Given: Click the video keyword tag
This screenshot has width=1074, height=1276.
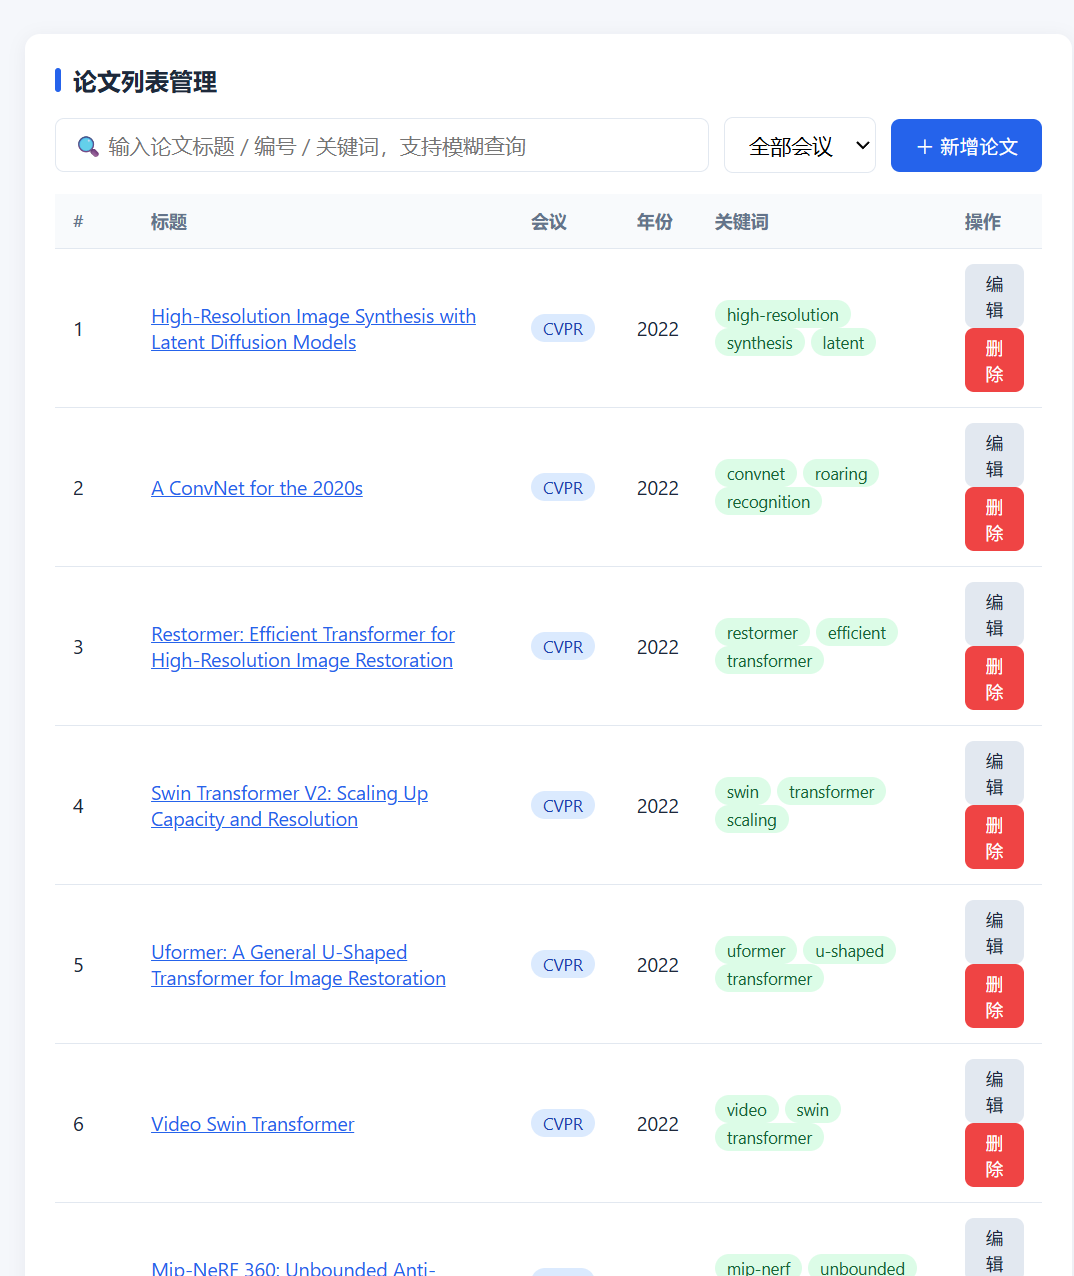Looking at the screenshot, I should pos(747,1110).
